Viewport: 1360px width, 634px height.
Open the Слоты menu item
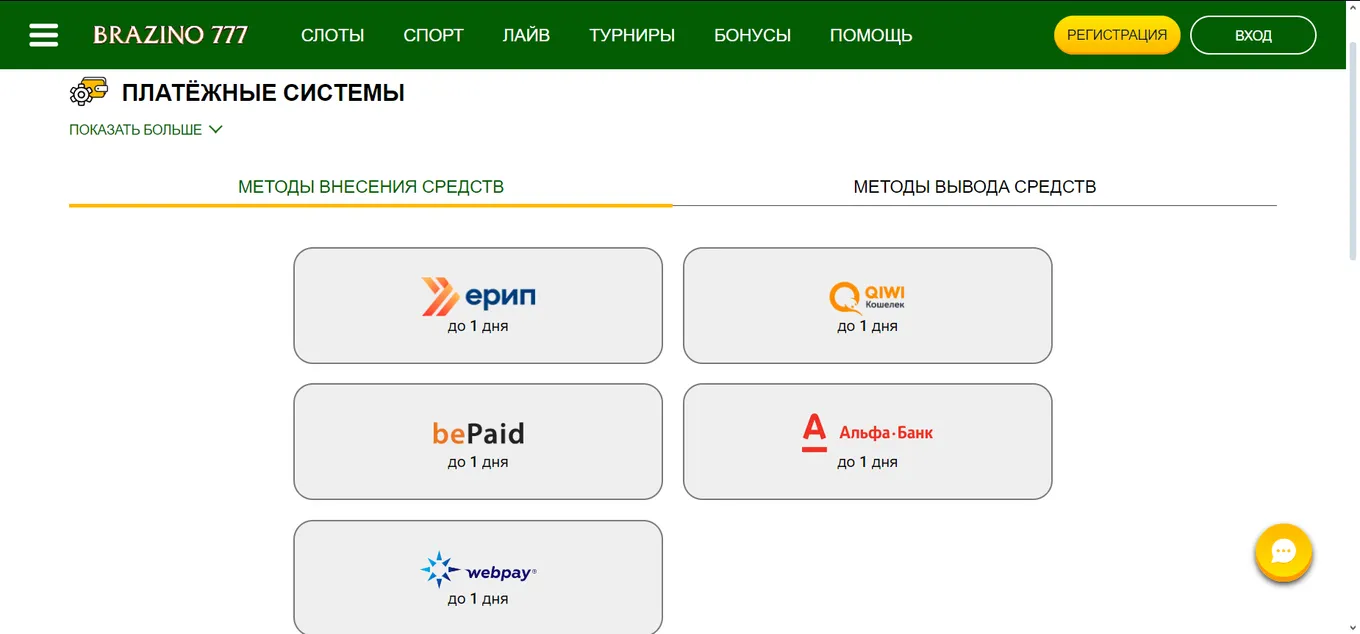click(x=333, y=35)
